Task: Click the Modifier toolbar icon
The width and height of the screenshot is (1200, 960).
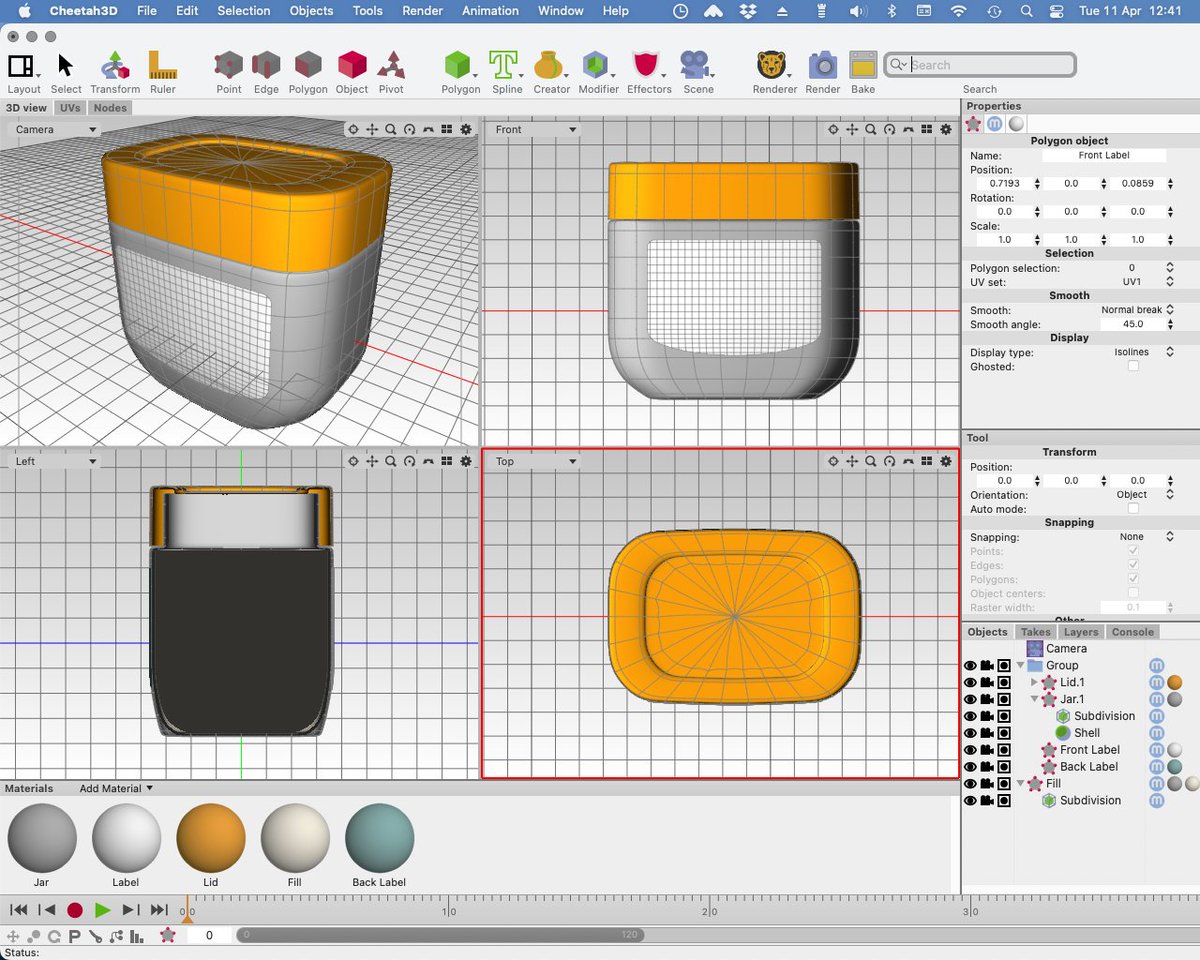Action: pos(598,65)
